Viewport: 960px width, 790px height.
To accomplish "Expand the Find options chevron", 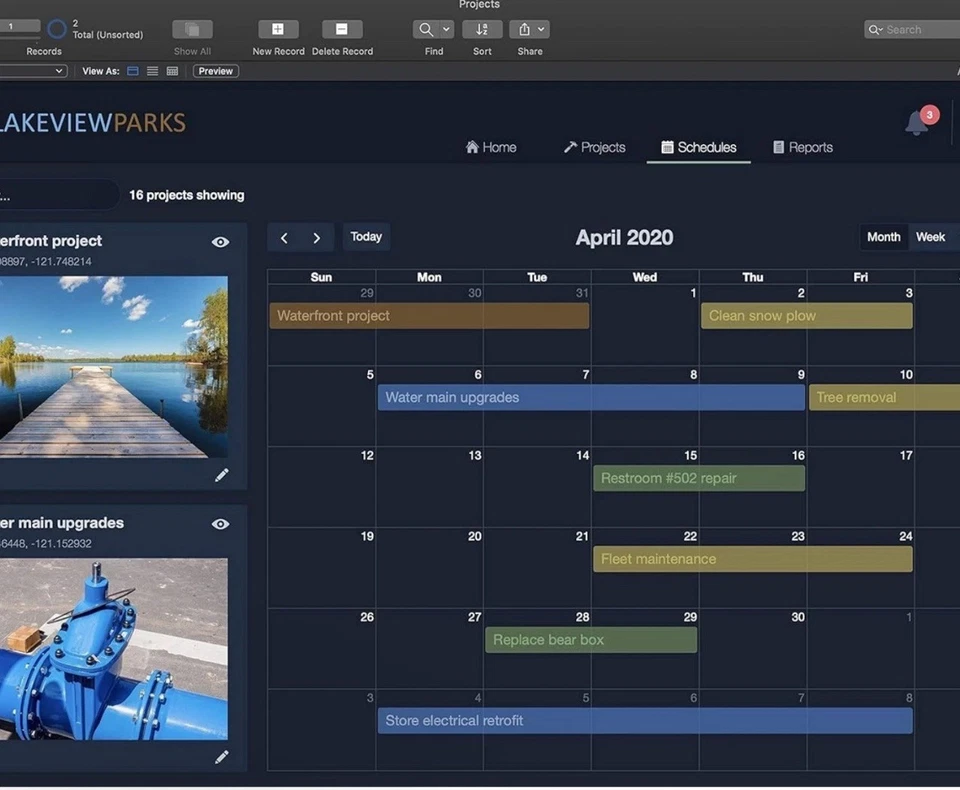I will 446,29.
